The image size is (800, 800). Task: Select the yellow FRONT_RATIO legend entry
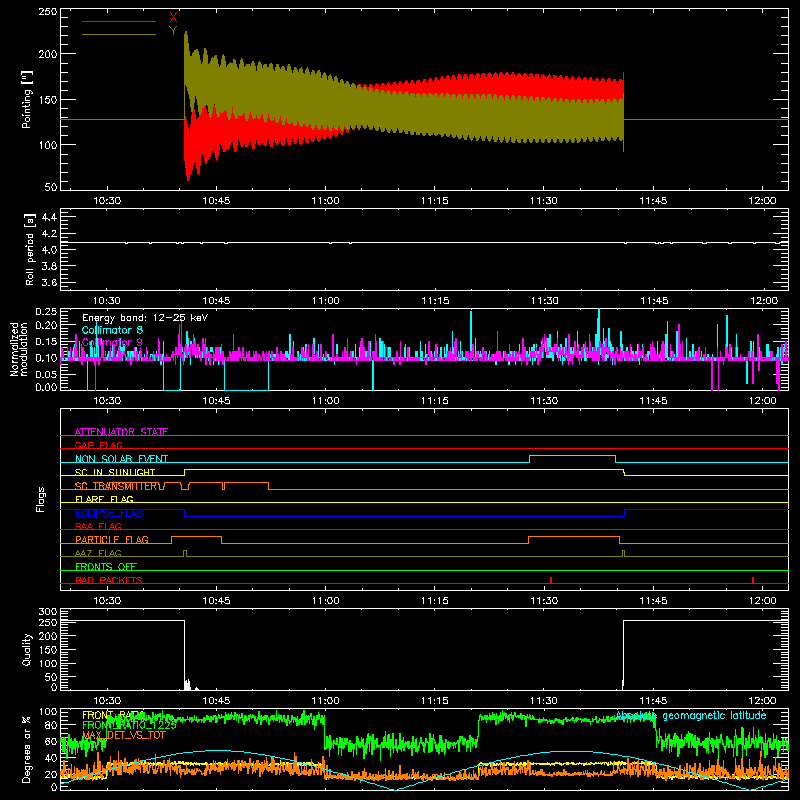pyautogui.click(x=113, y=715)
